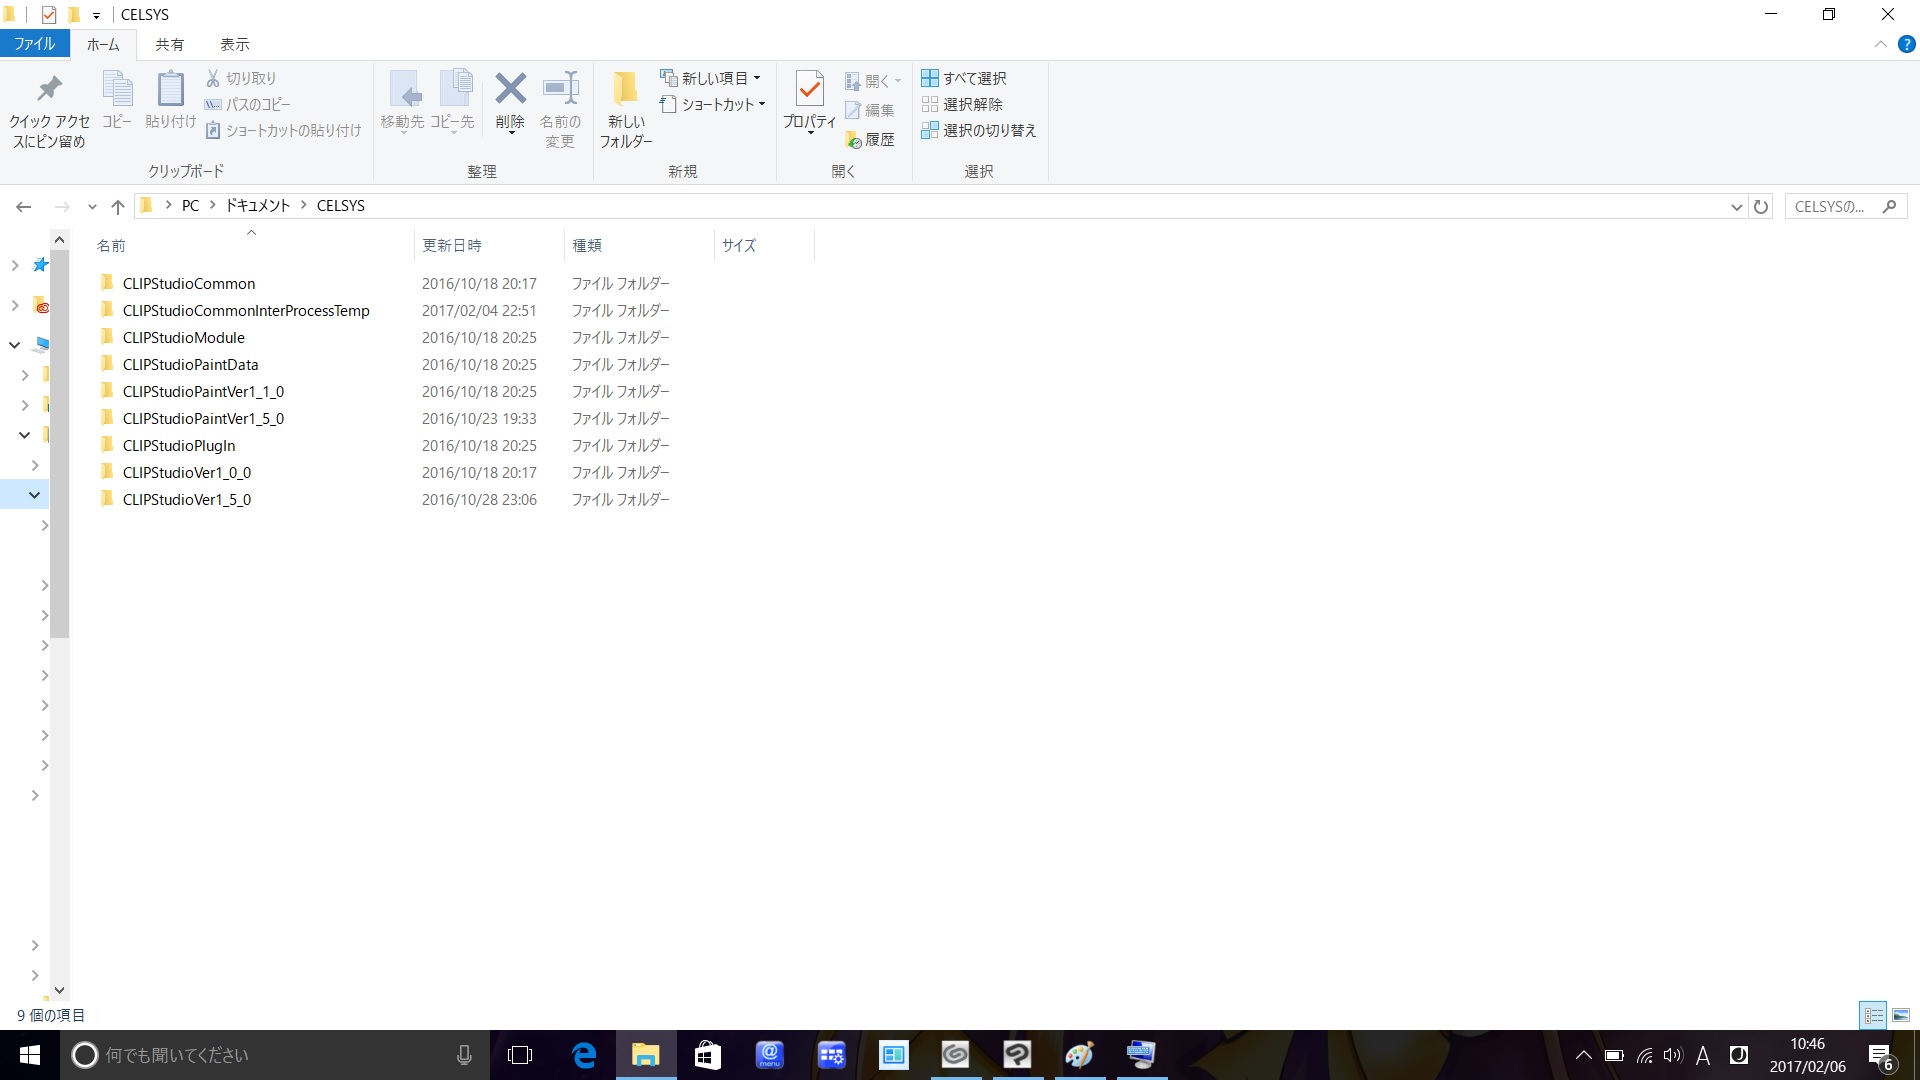The image size is (1920, 1080).
Task: Open the 表示 (View) ribbon tab
Action: pos(235,44)
